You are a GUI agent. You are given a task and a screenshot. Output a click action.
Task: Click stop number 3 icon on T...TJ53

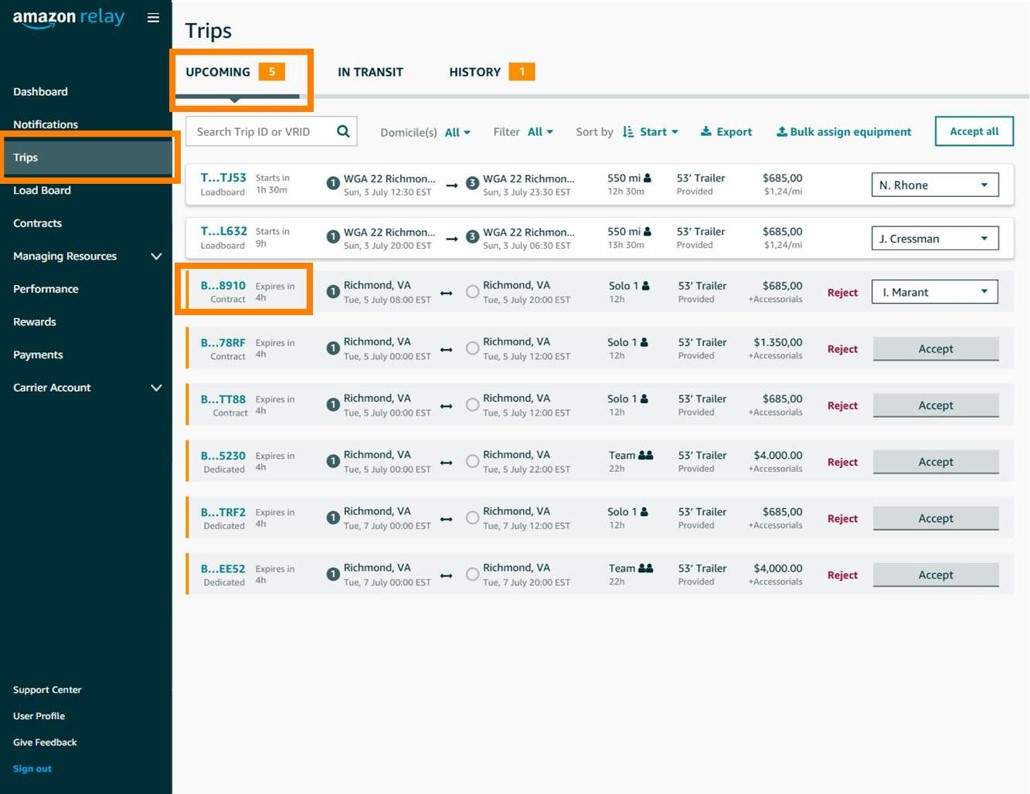(x=472, y=185)
